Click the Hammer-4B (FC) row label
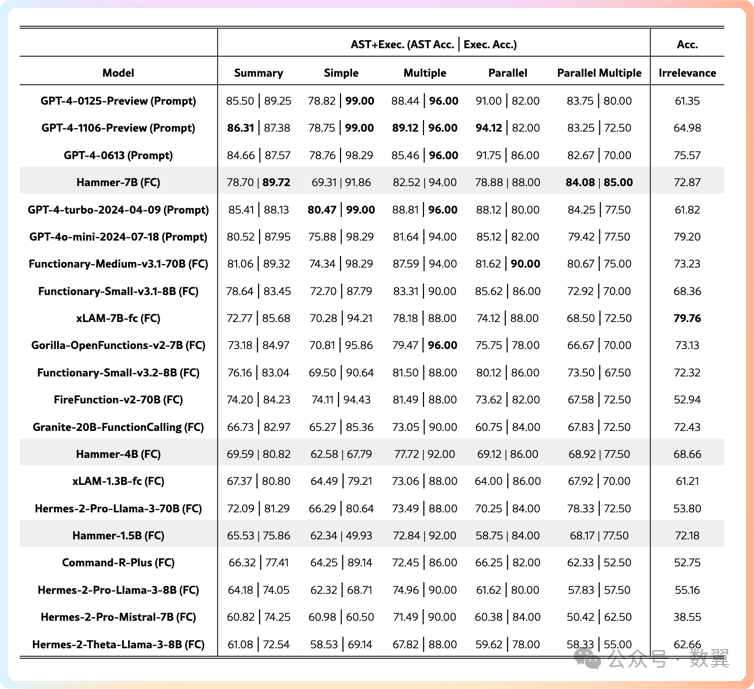Image resolution: width=754 pixels, height=689 pixels. tap(118, 454)
